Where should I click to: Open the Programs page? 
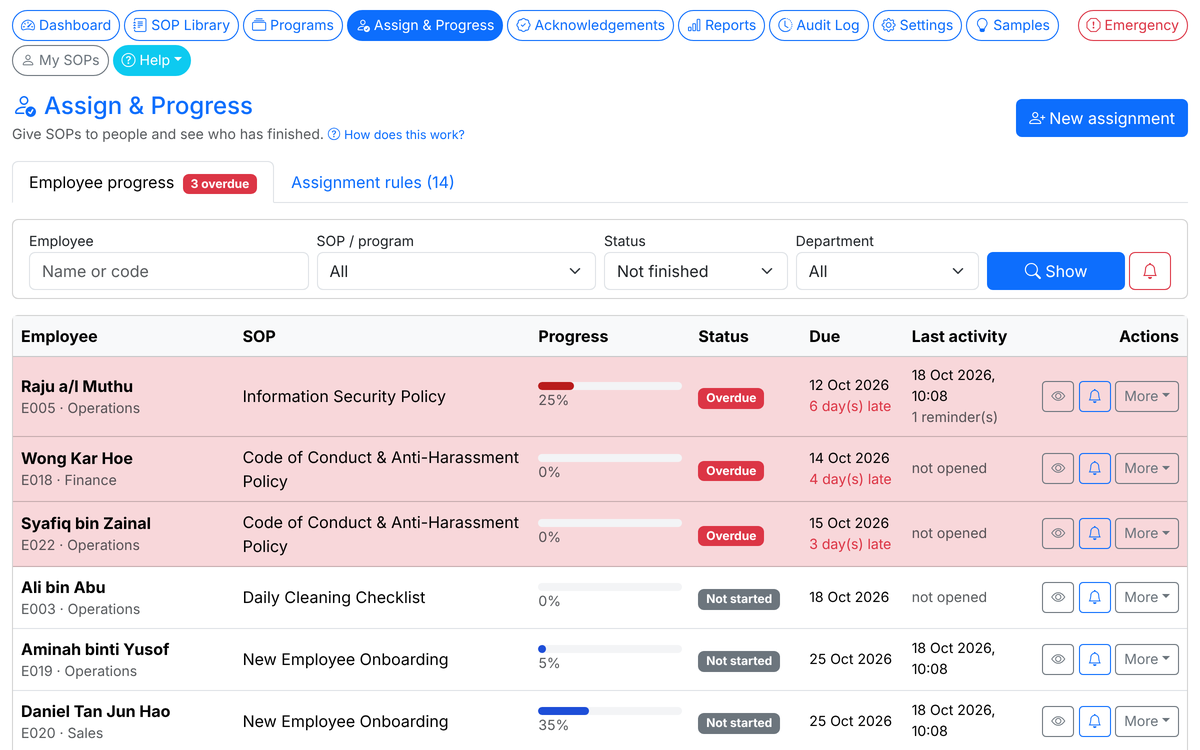click(293, 25)
